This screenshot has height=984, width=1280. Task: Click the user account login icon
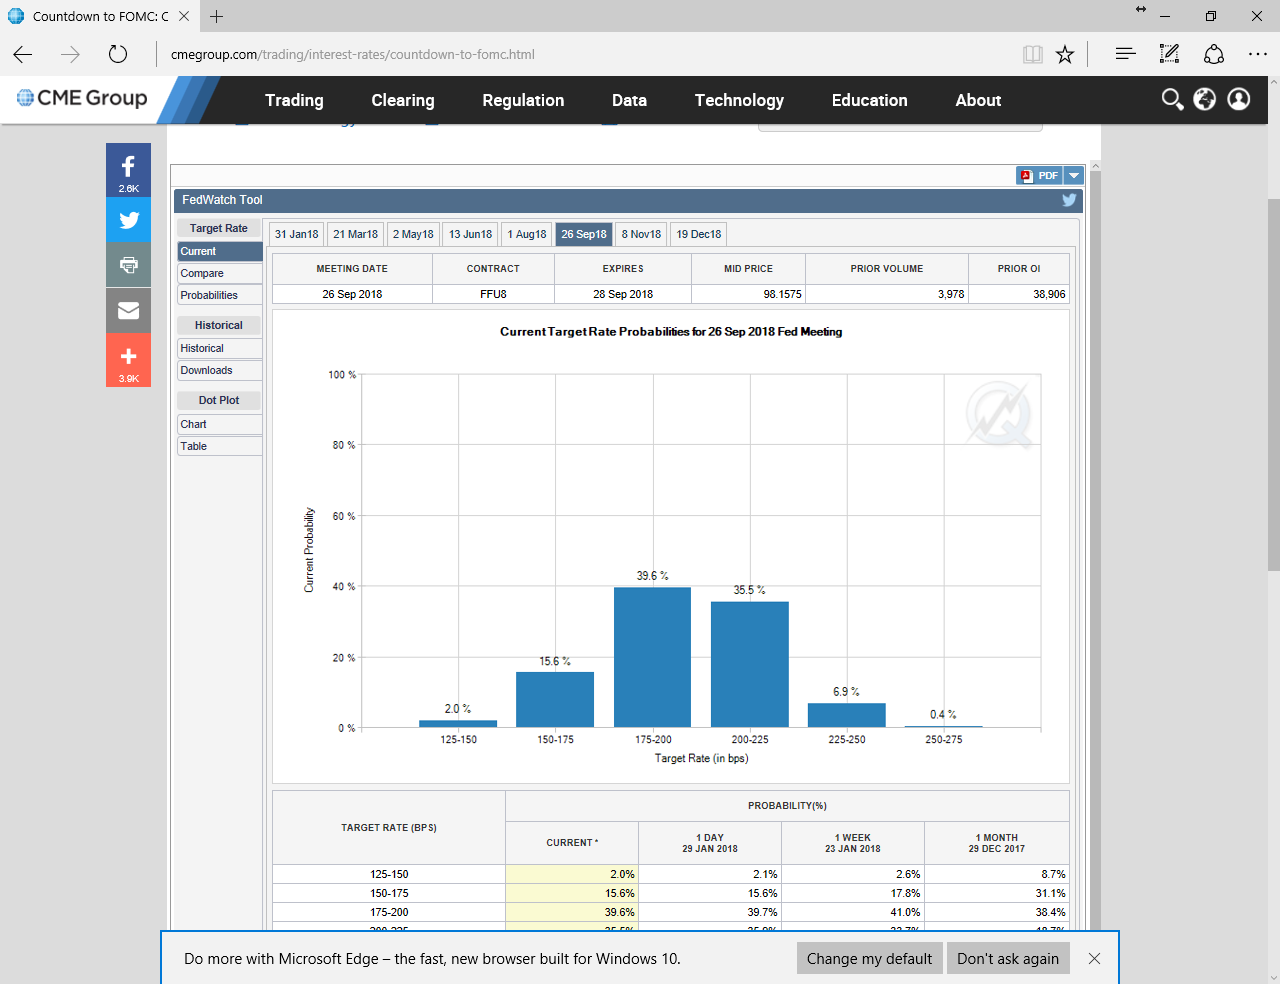[1239, 99]
